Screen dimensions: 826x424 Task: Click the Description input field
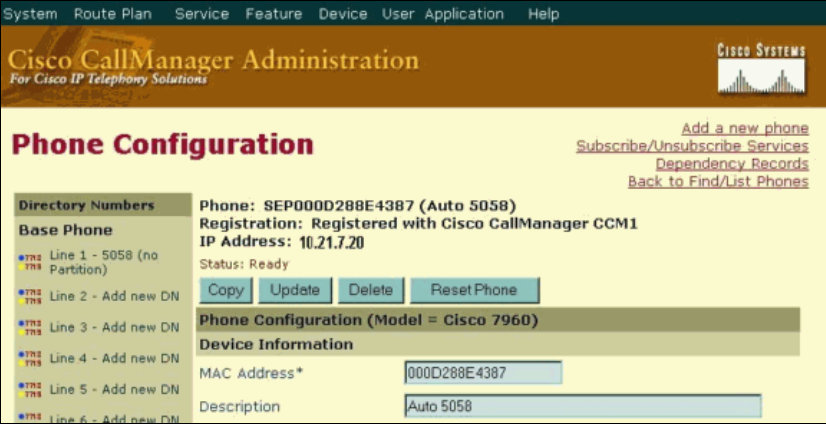(583, 406)
